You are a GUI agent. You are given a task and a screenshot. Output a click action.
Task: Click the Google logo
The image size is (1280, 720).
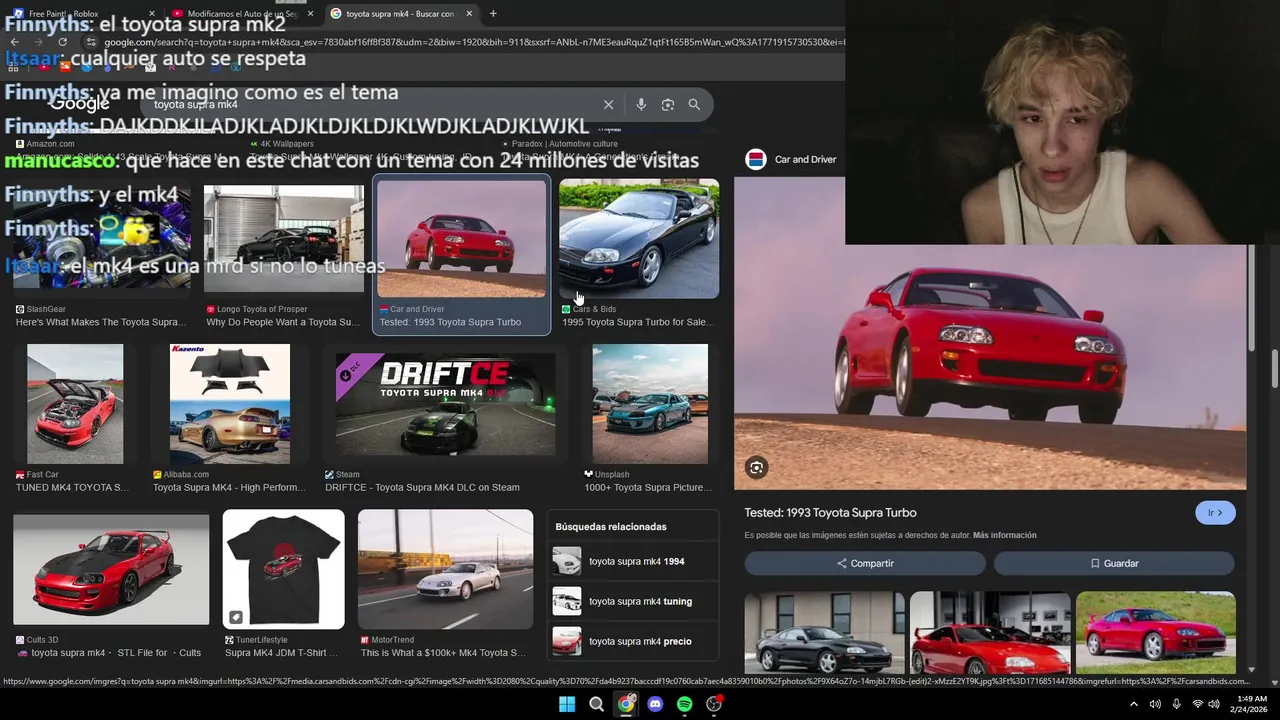(x=80, y=104)
